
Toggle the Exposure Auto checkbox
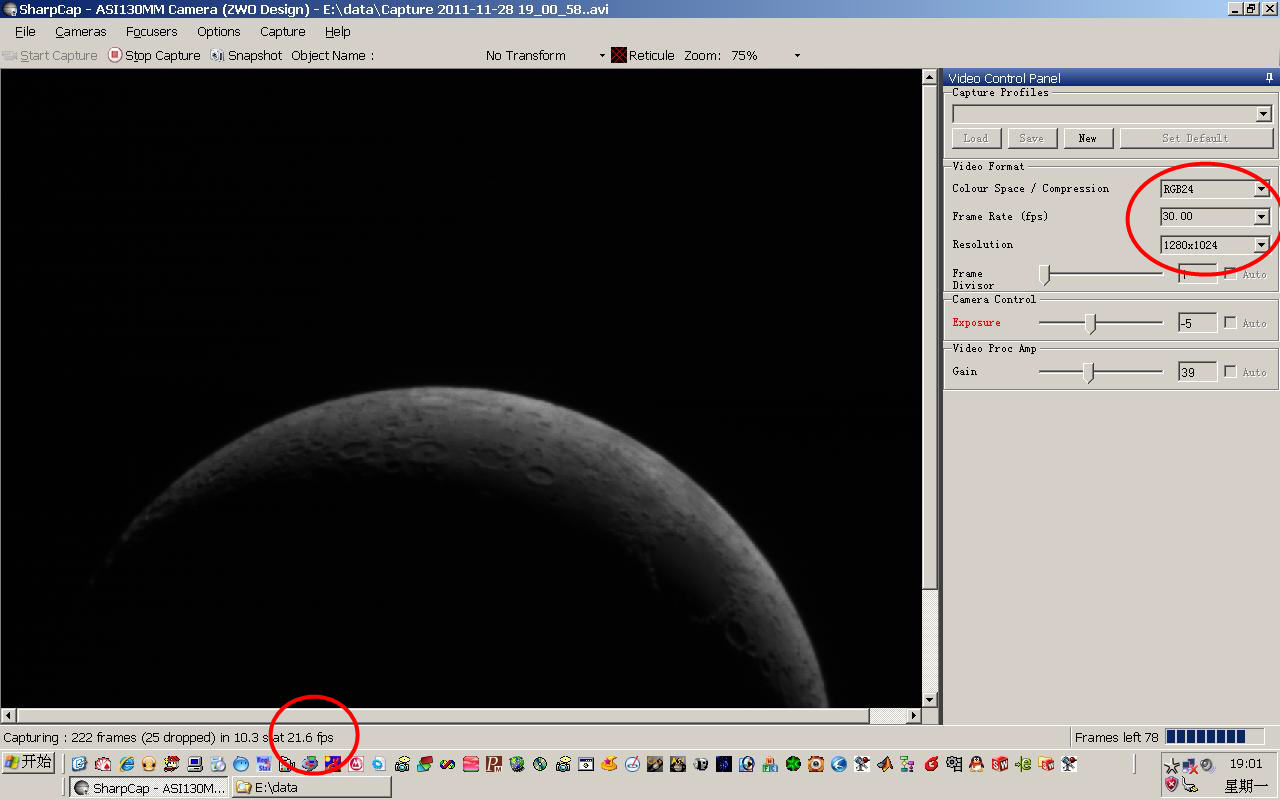(1230, 322)
